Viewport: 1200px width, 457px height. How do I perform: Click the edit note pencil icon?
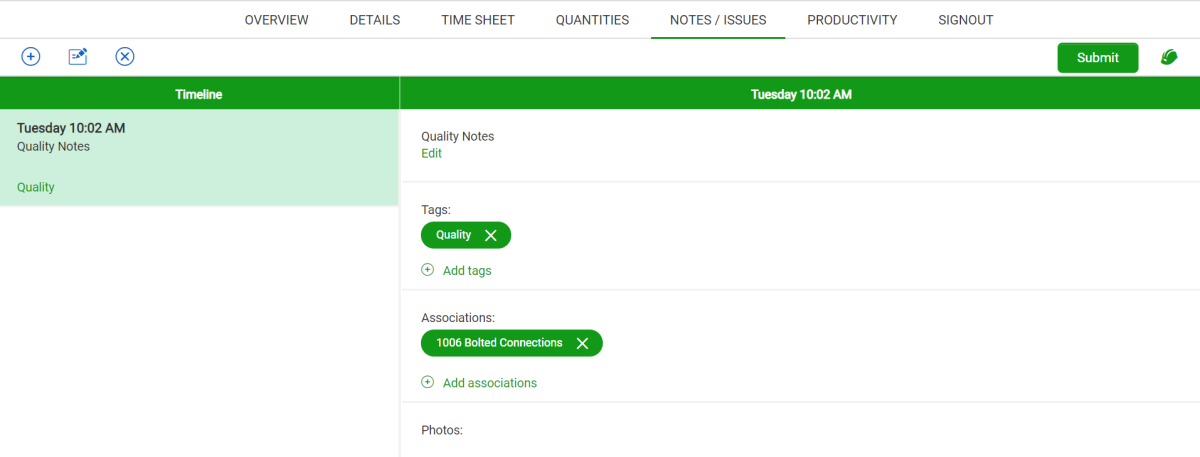pyautogui.click(x=78, y=57)
